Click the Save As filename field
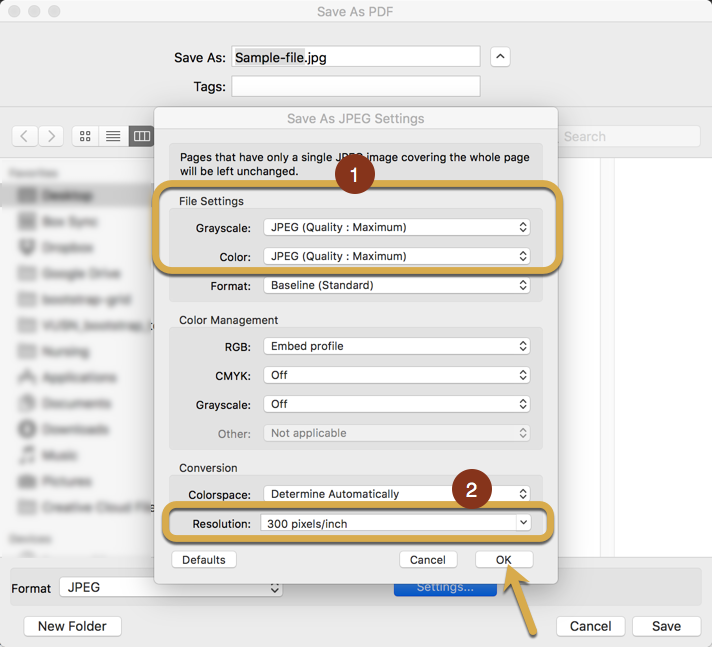This screenshot has height=647, width=712. coord(355,57)
